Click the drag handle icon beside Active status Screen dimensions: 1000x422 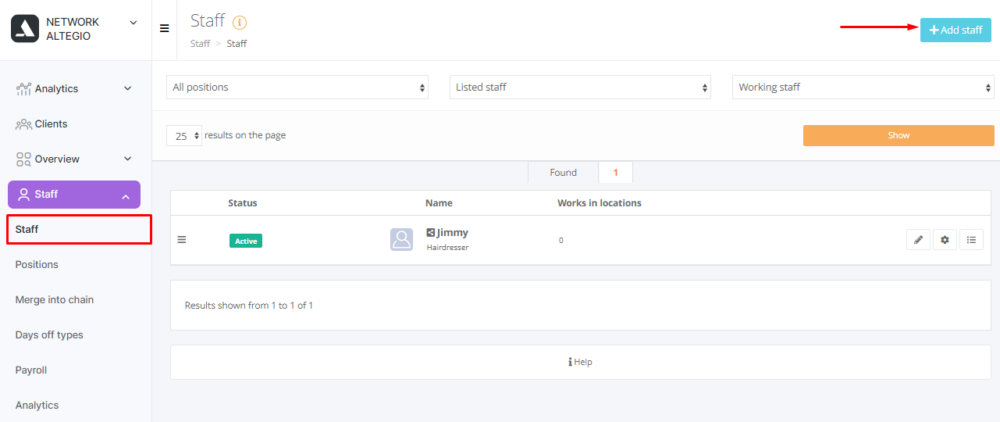click(x=182, y=240)
